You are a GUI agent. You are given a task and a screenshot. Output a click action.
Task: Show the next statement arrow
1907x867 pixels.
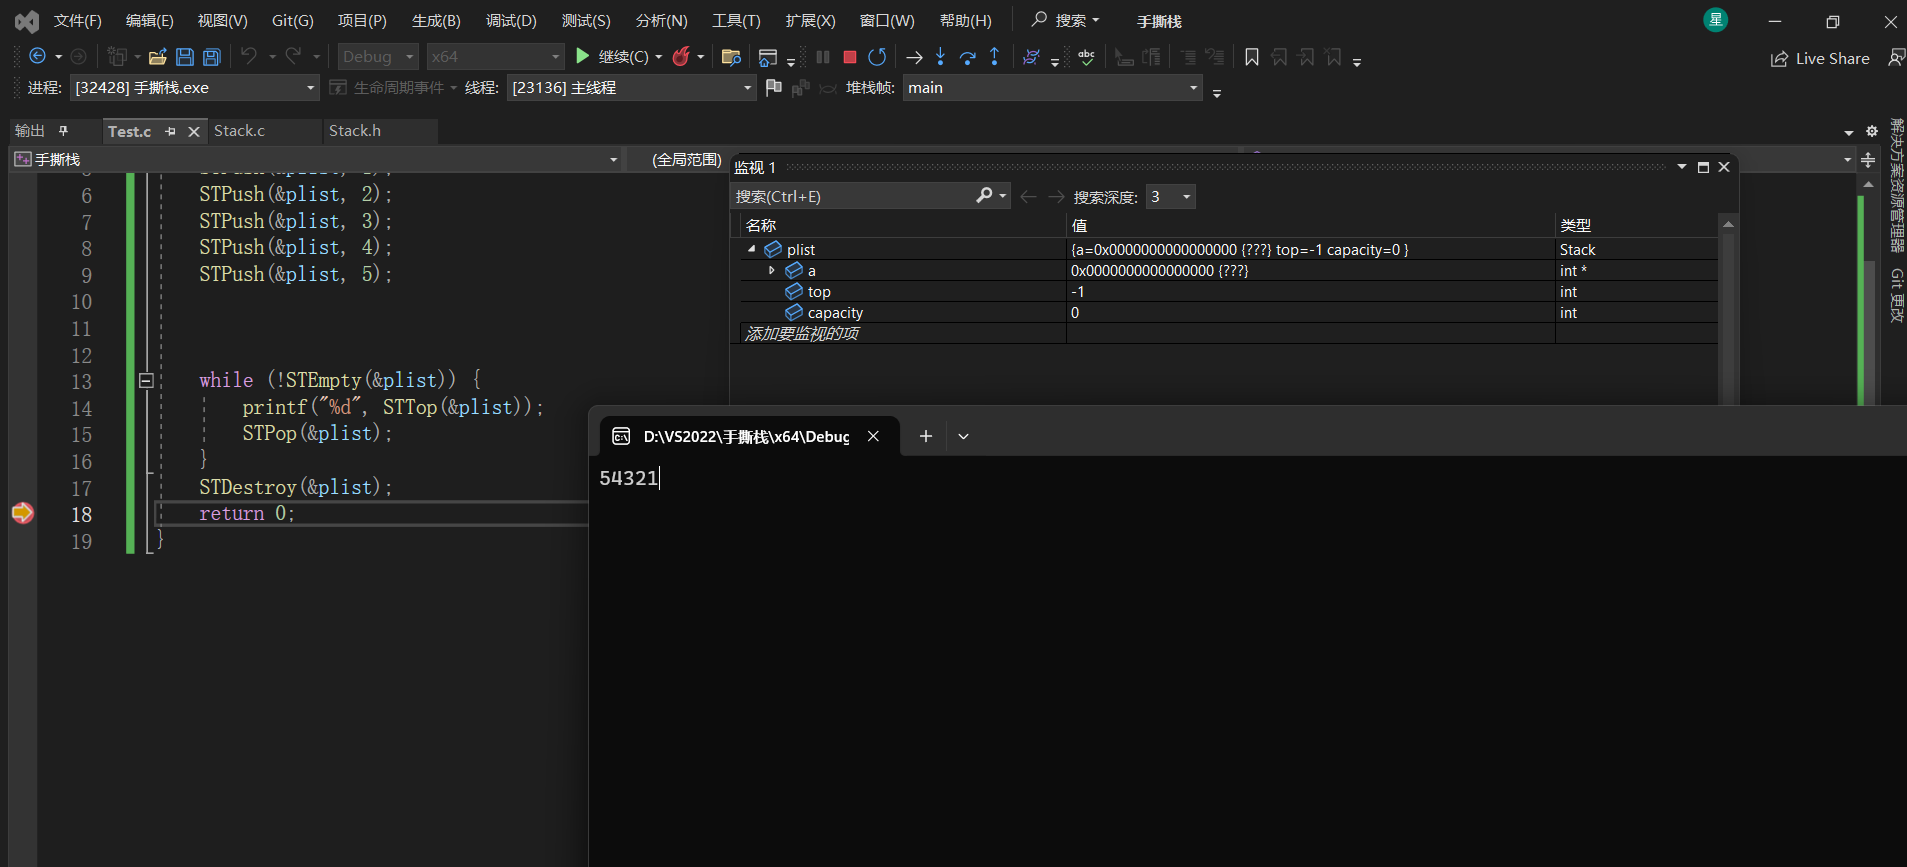(x=914, y=57)
